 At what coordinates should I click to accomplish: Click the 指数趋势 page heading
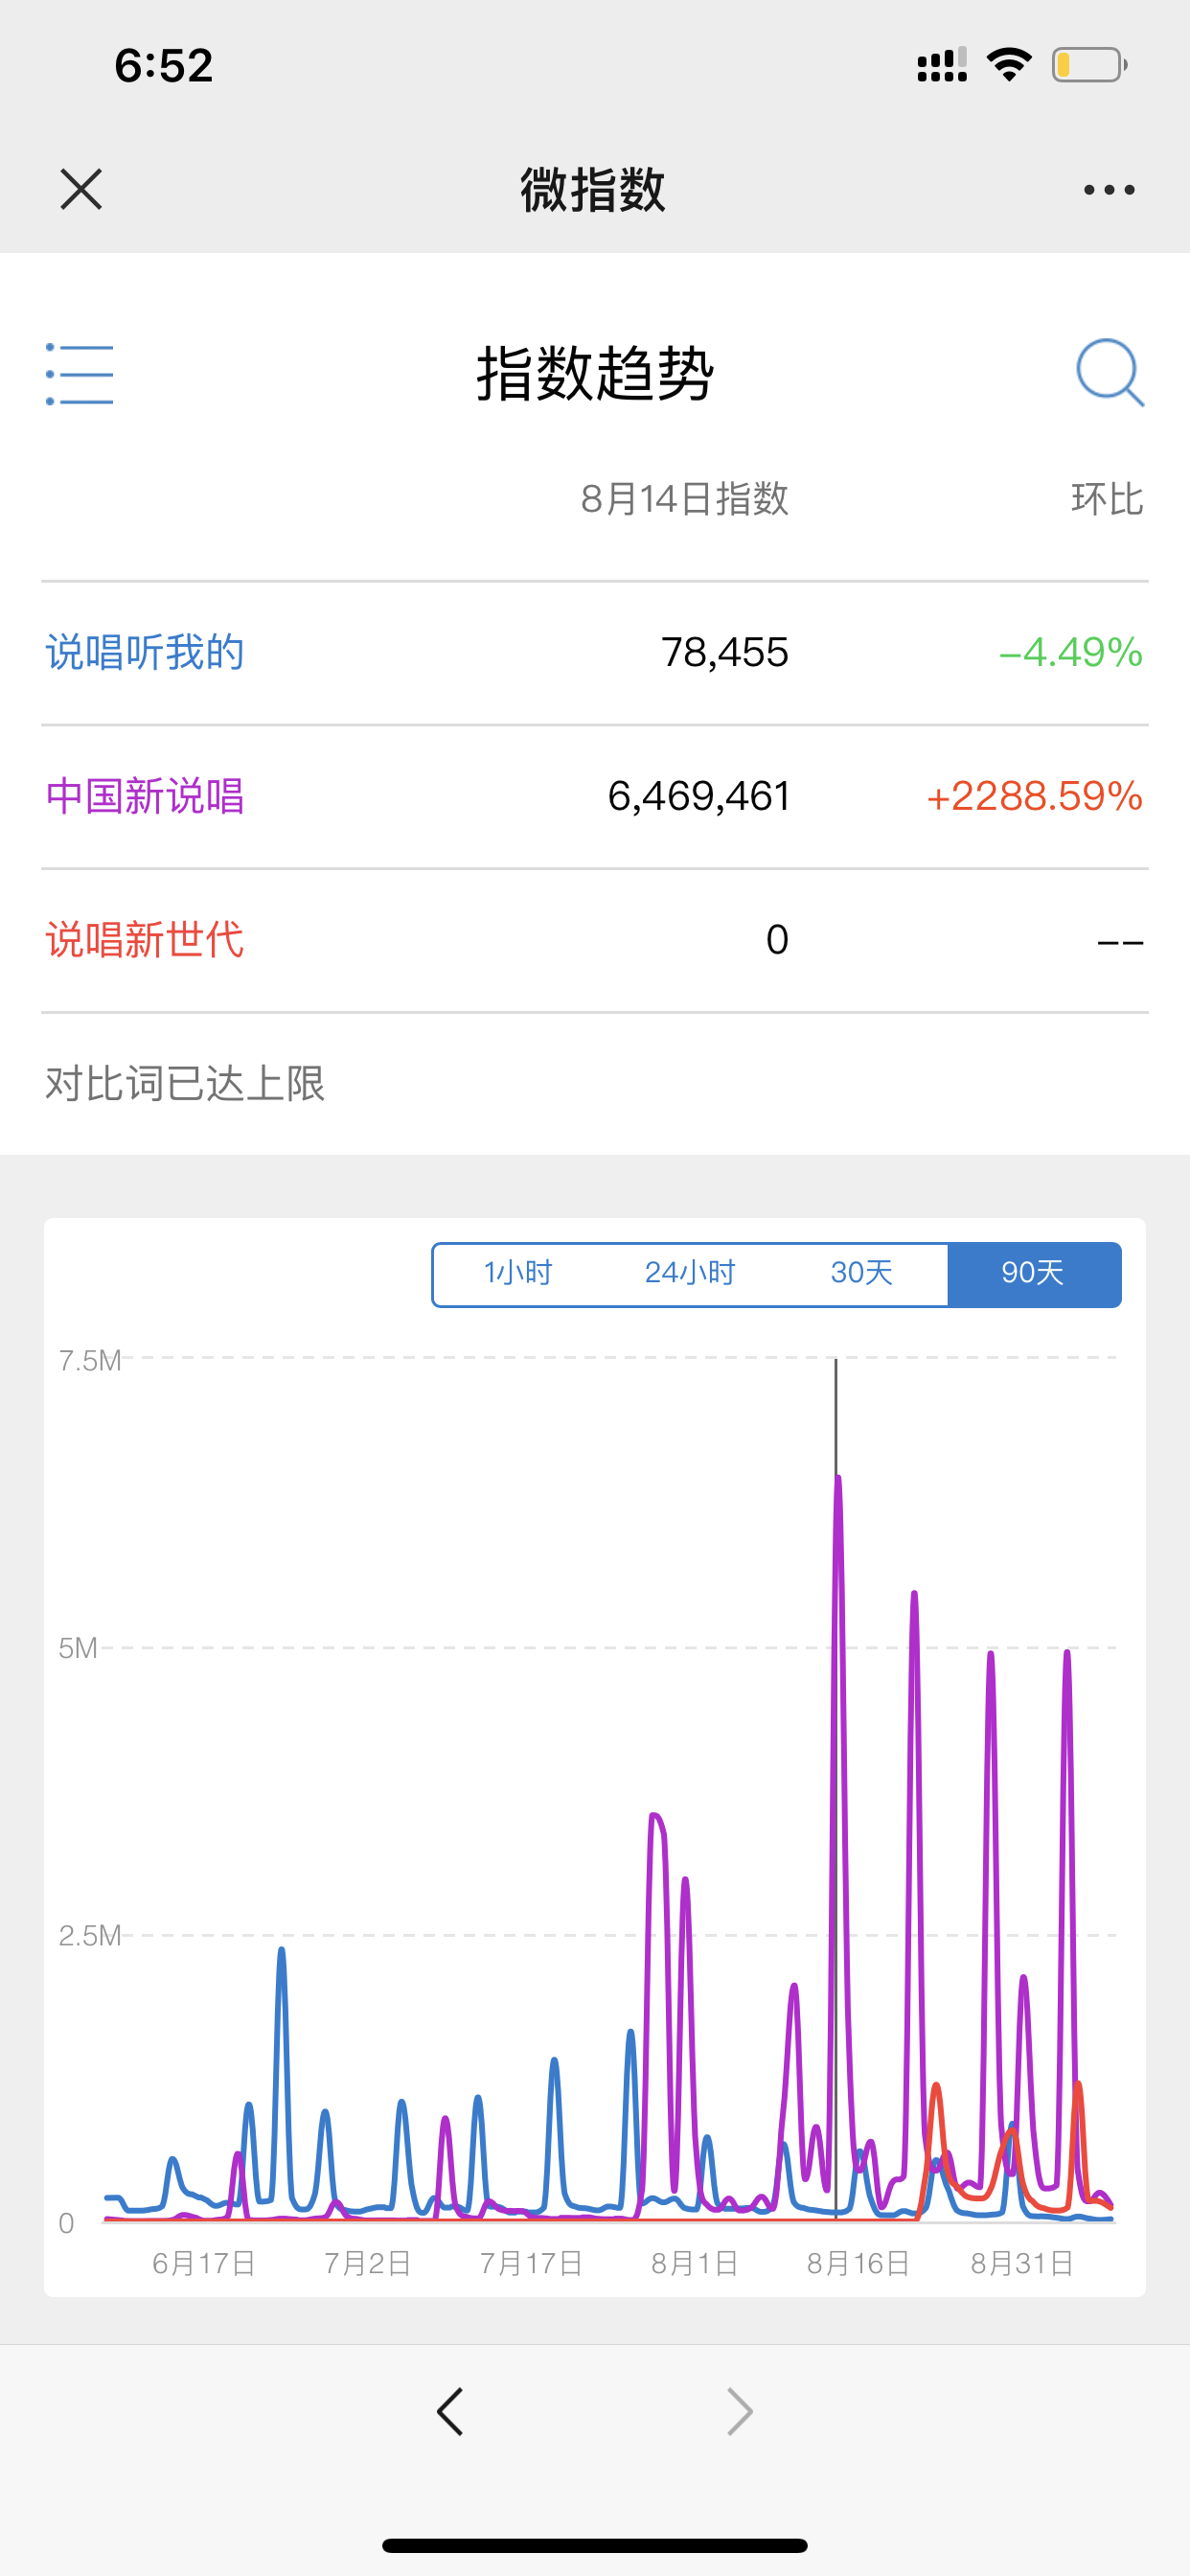[595, 374]
